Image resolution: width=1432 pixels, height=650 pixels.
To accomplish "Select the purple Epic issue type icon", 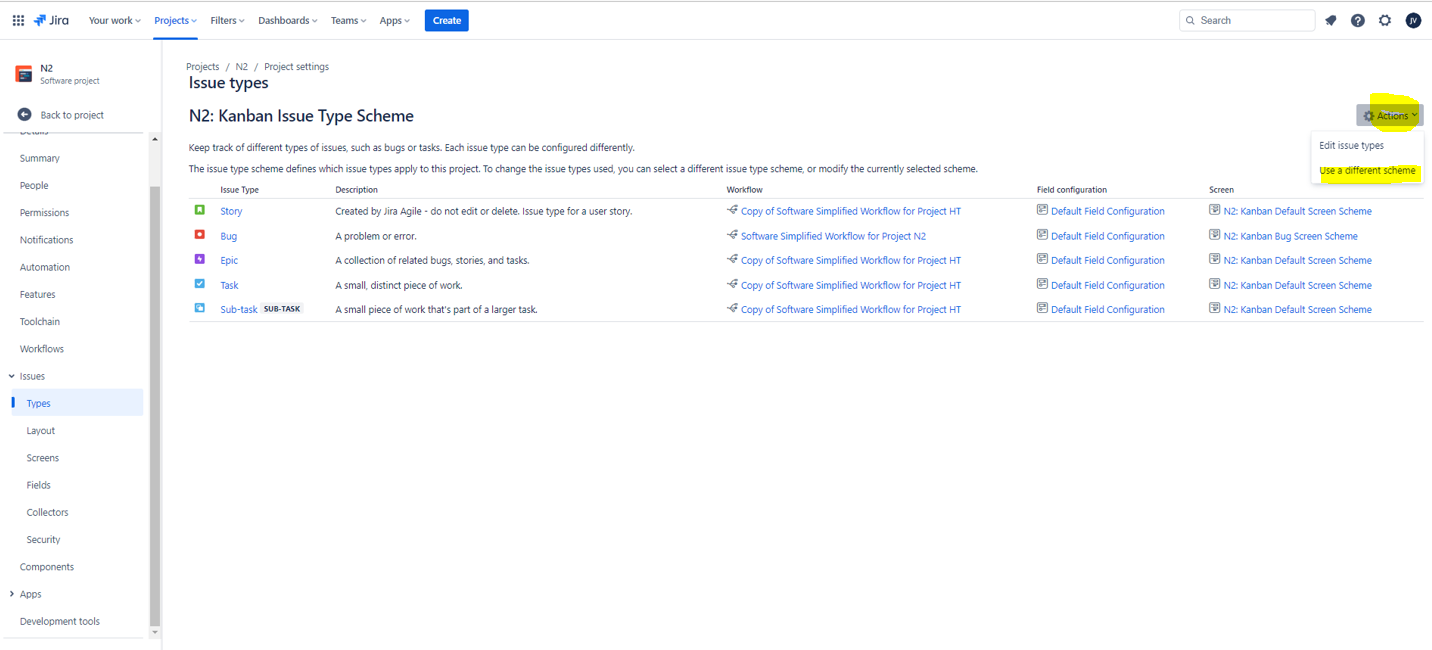I will pos(201,259).
